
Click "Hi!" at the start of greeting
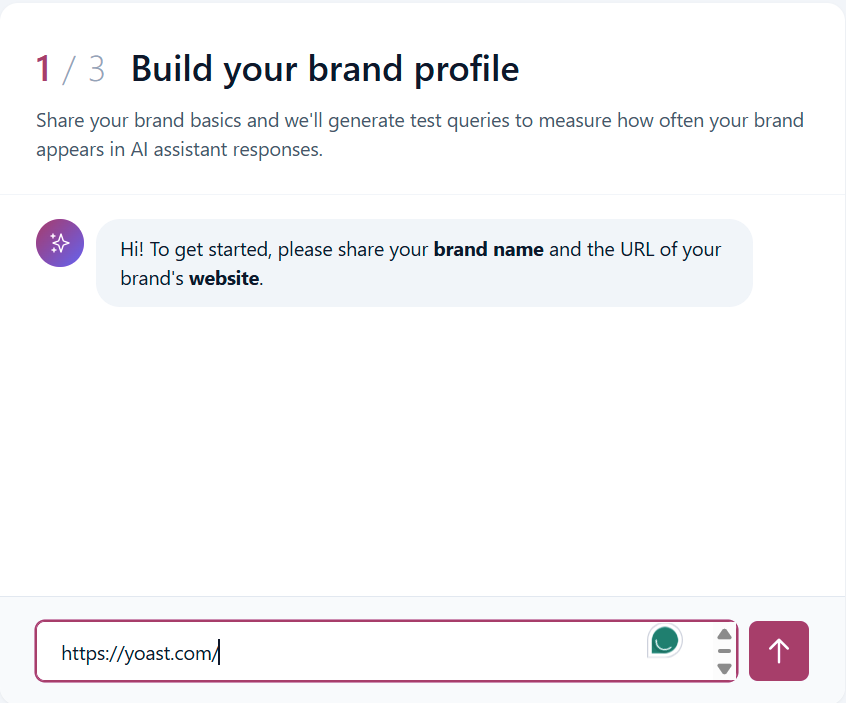pyautogui.click(x=132, y=249)
